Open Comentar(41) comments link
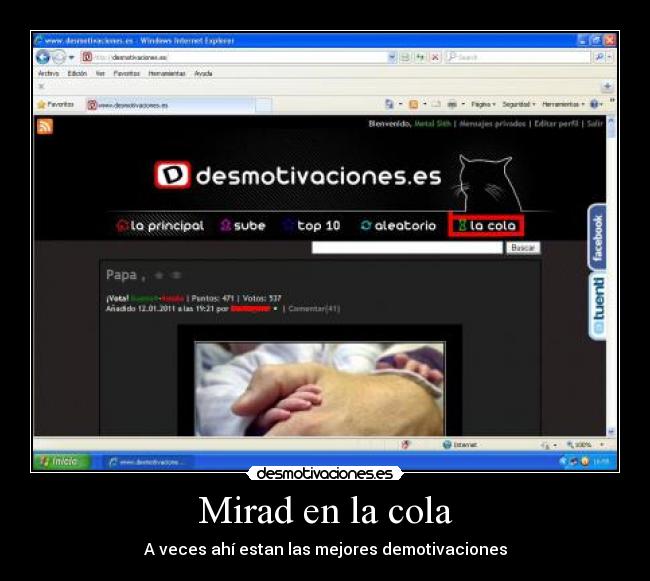Viewport: 650px width, 581px height. 314,309
